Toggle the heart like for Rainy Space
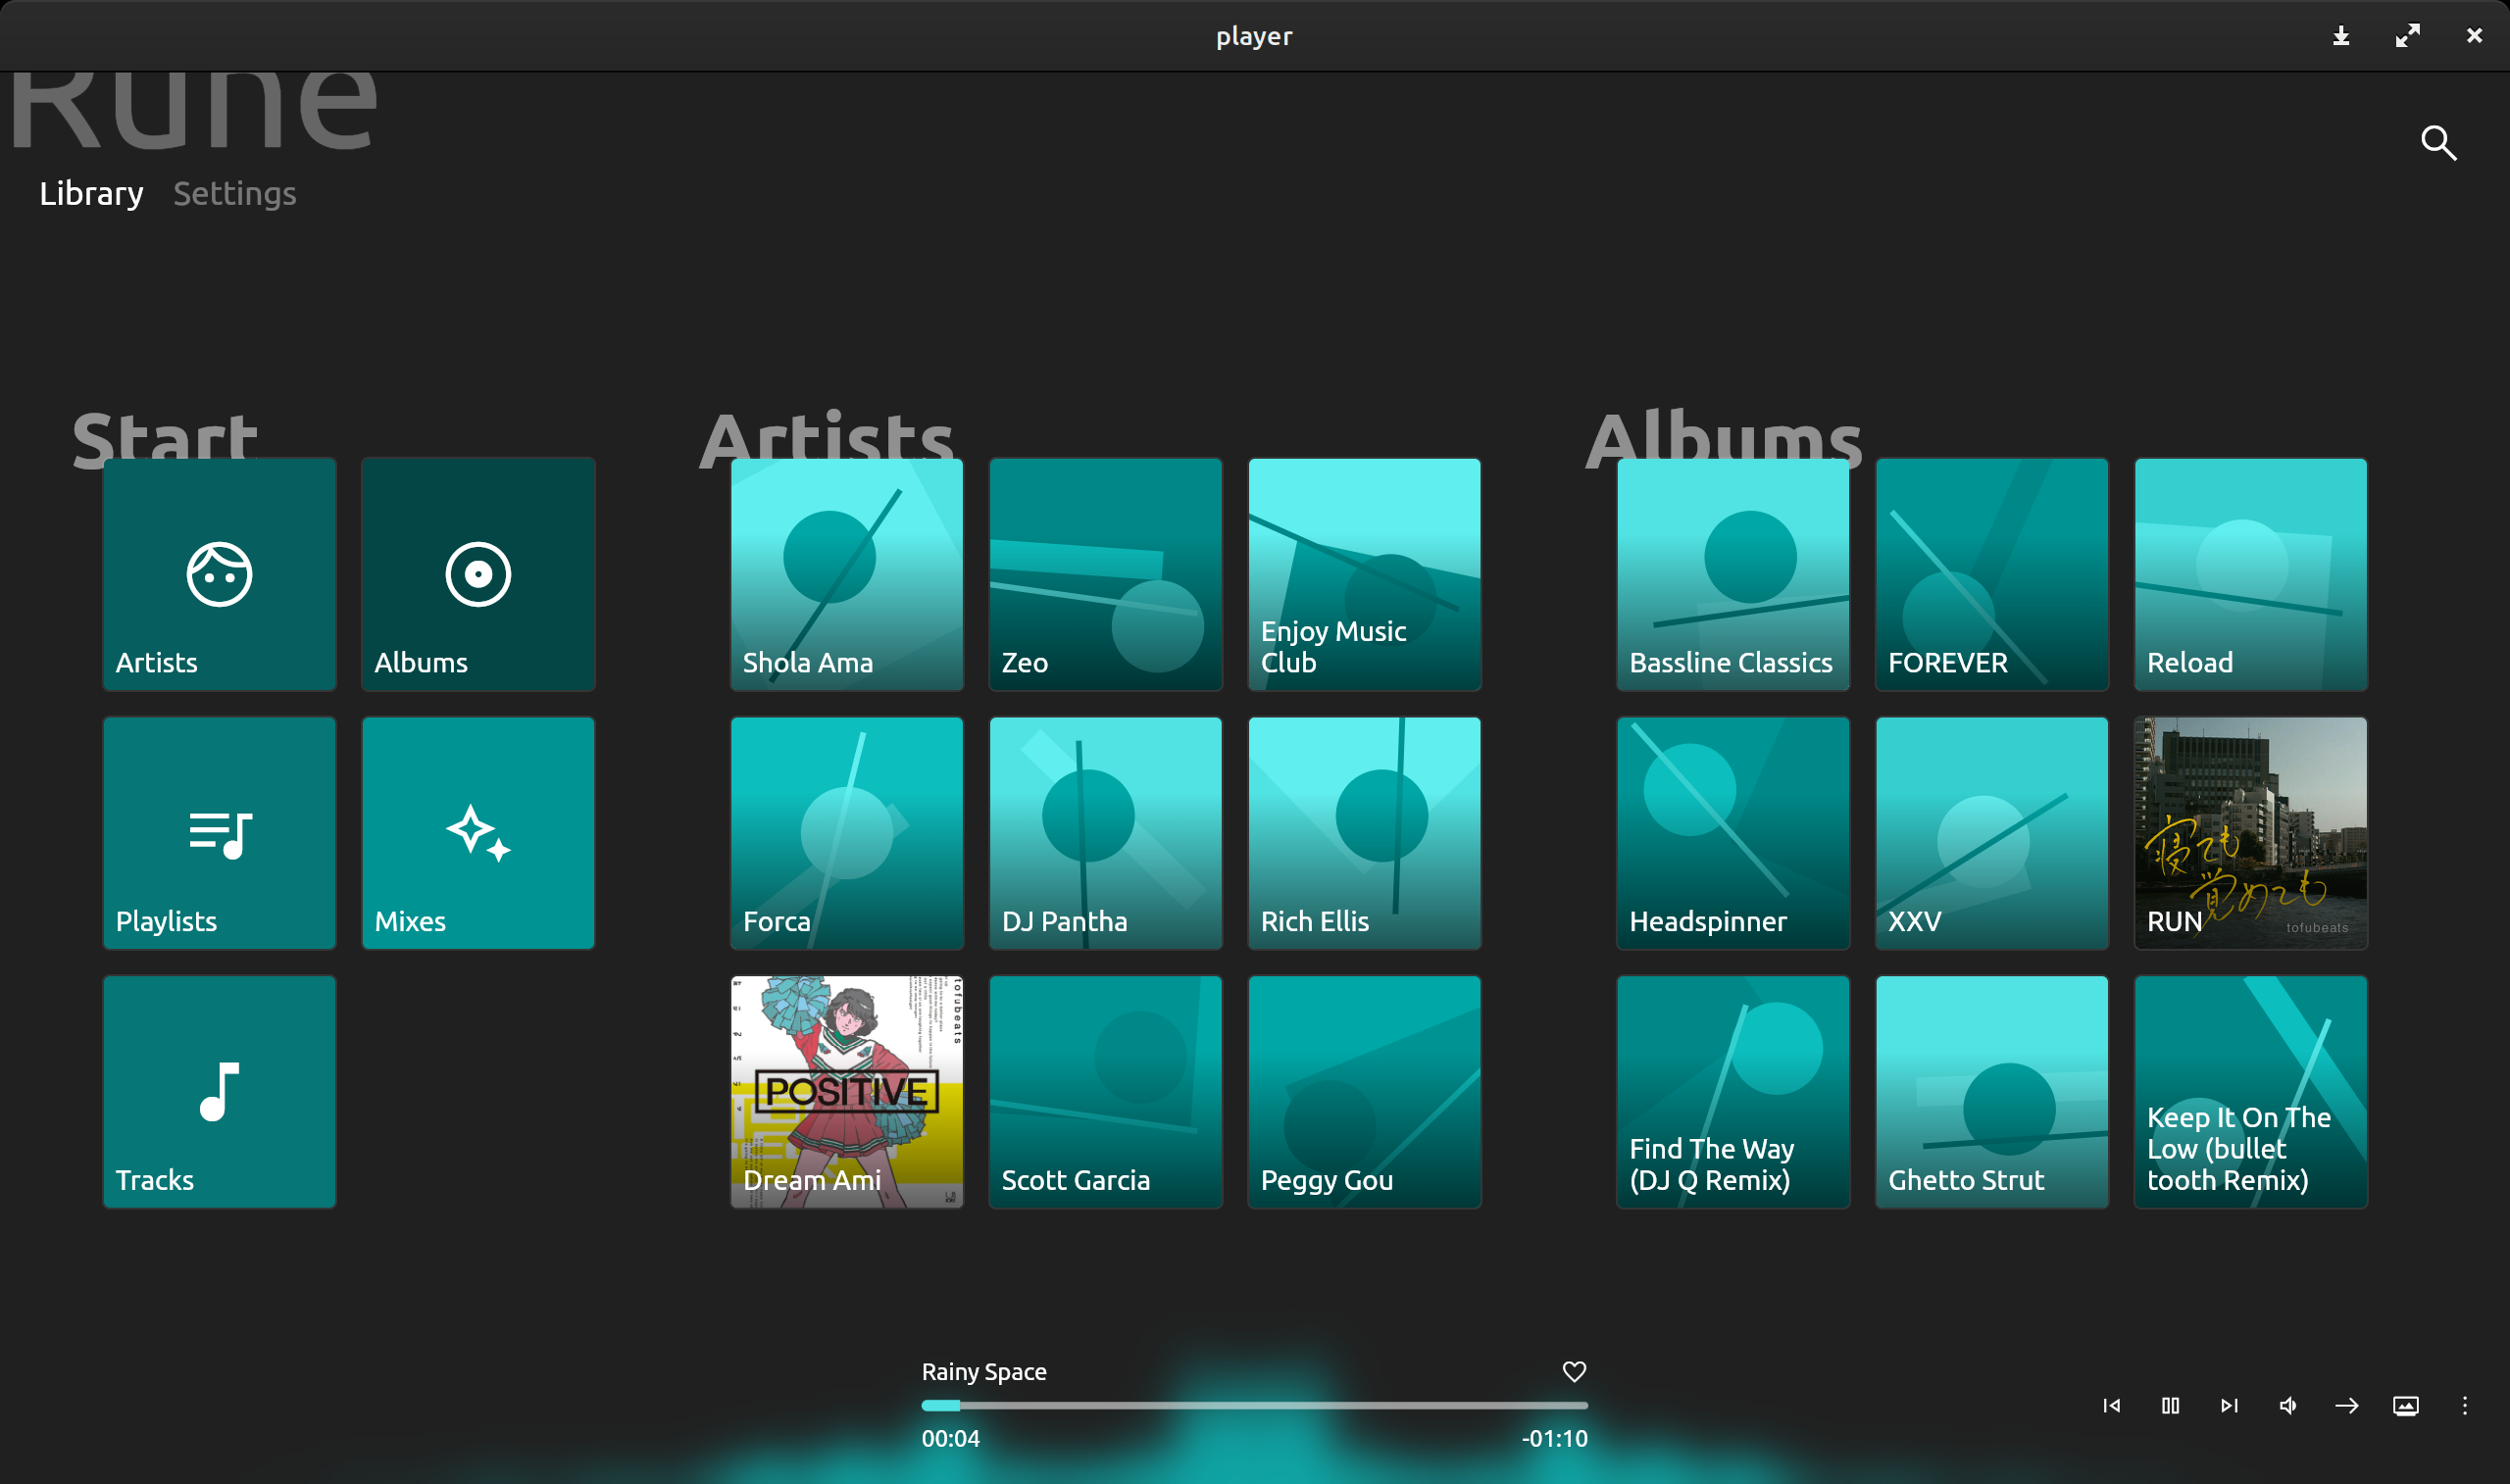Viewport: 2510px width, 1484px height. [1574, 1371]
